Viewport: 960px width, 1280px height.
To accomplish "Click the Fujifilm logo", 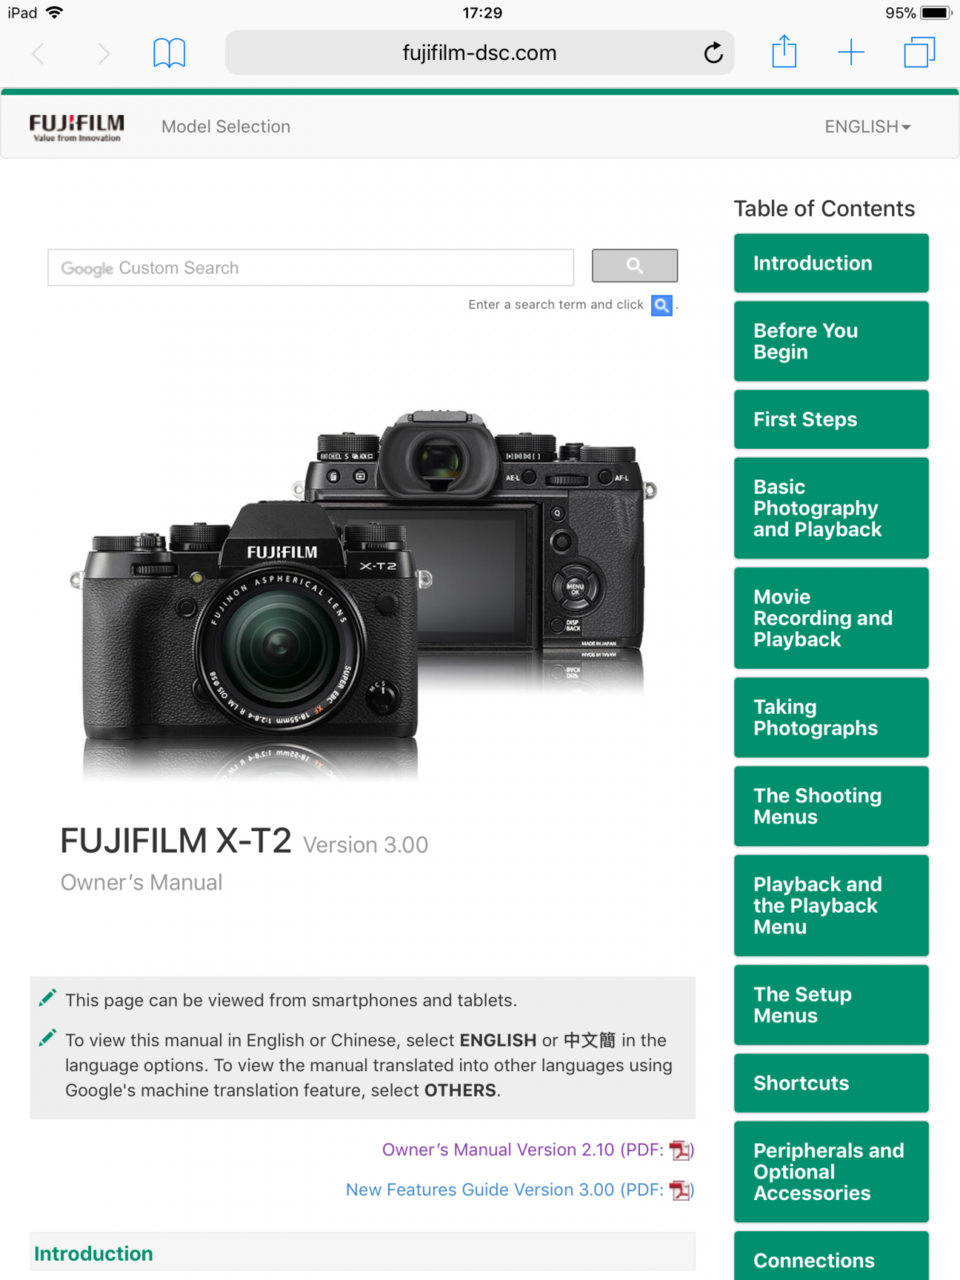I will click(x=77, y=127).
